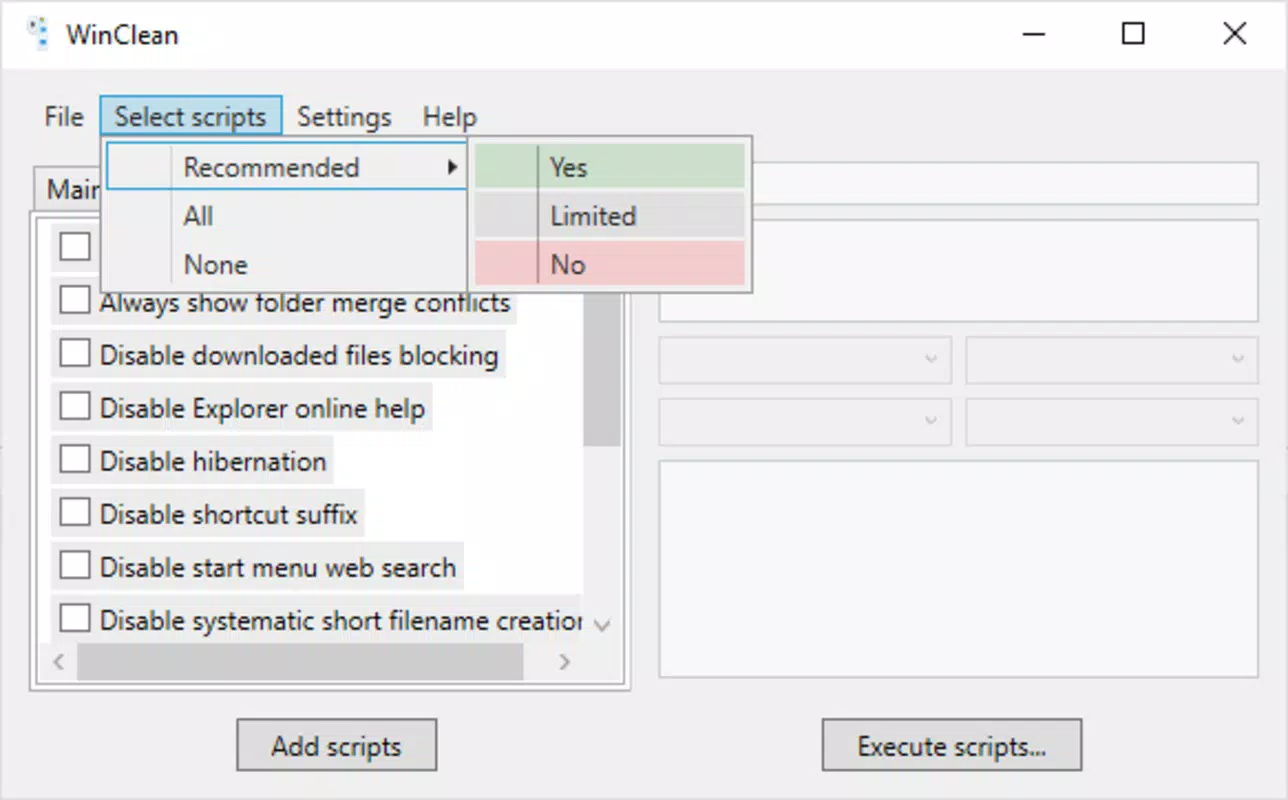
Task: Close the WinClean window
Action: (1235, 34)
